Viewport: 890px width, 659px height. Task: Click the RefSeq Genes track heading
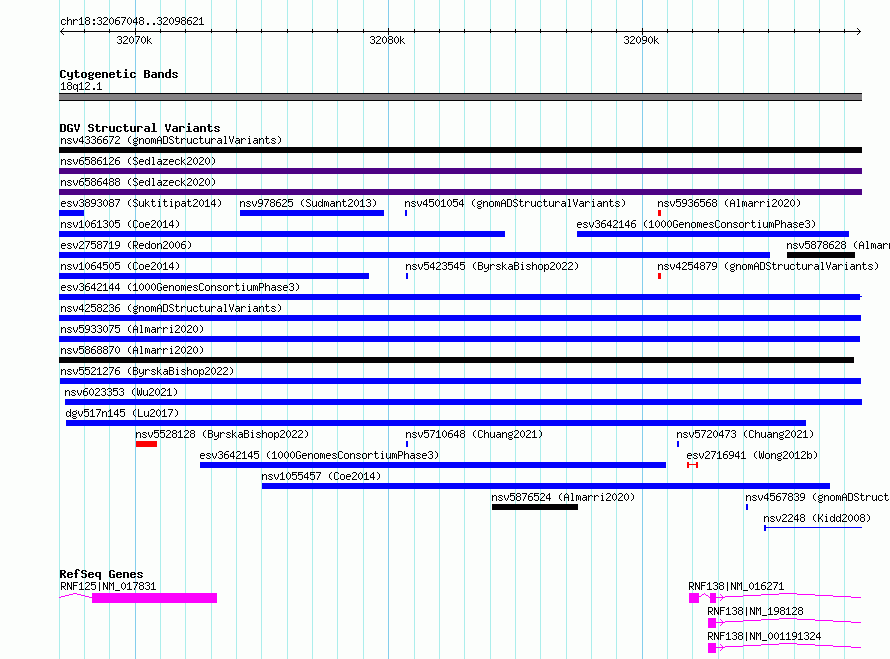pos(101,574)
